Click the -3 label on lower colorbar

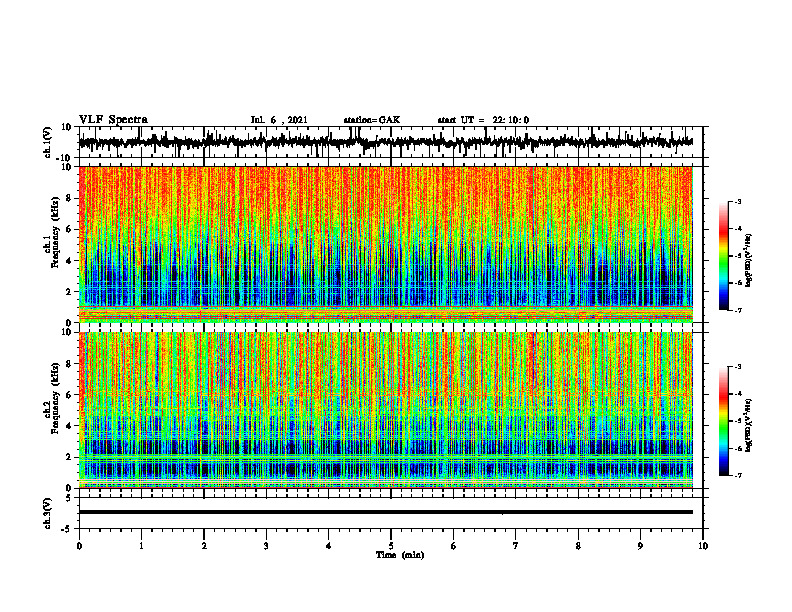pyautogui.click(x=737, y=367)
